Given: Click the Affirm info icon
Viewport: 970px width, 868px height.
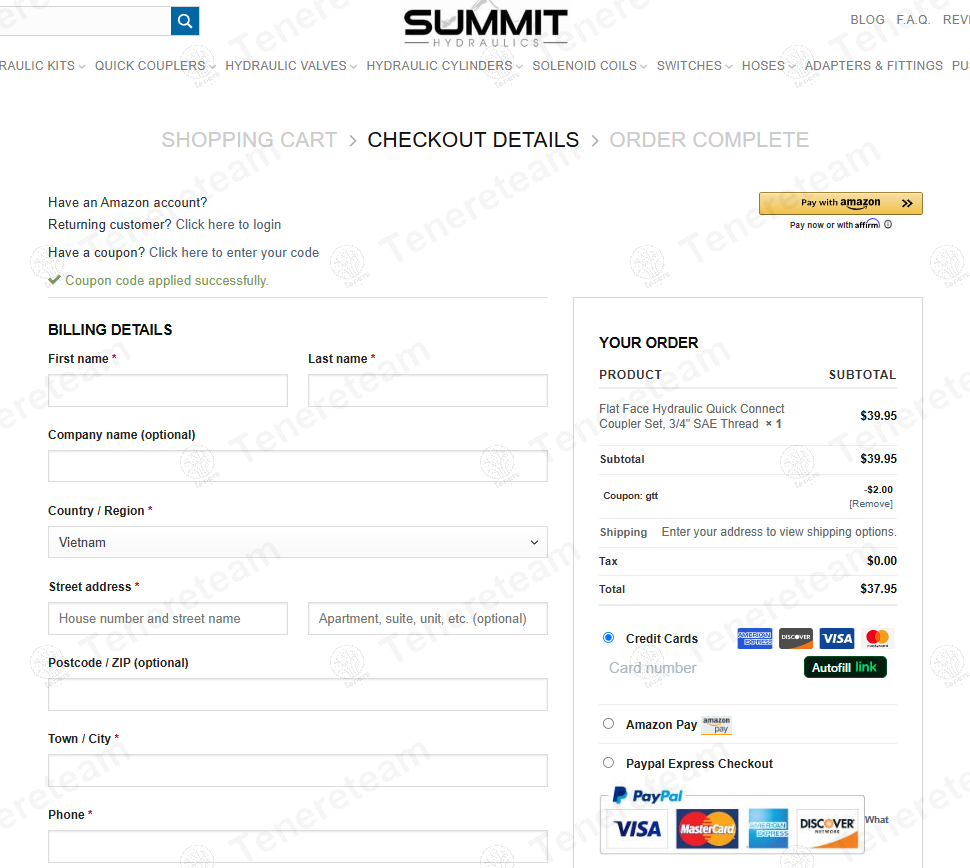Looking at the screenshot, I should (x=888, y=225).
